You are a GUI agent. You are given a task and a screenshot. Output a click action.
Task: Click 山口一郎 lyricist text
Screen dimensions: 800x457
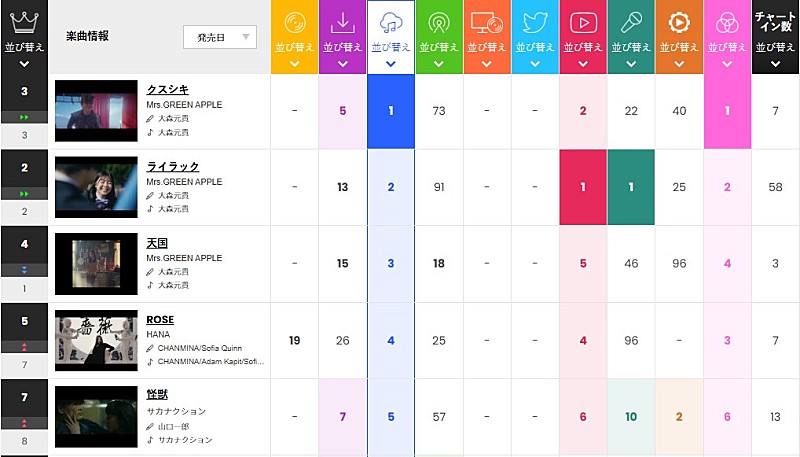[x=173, y=426]
